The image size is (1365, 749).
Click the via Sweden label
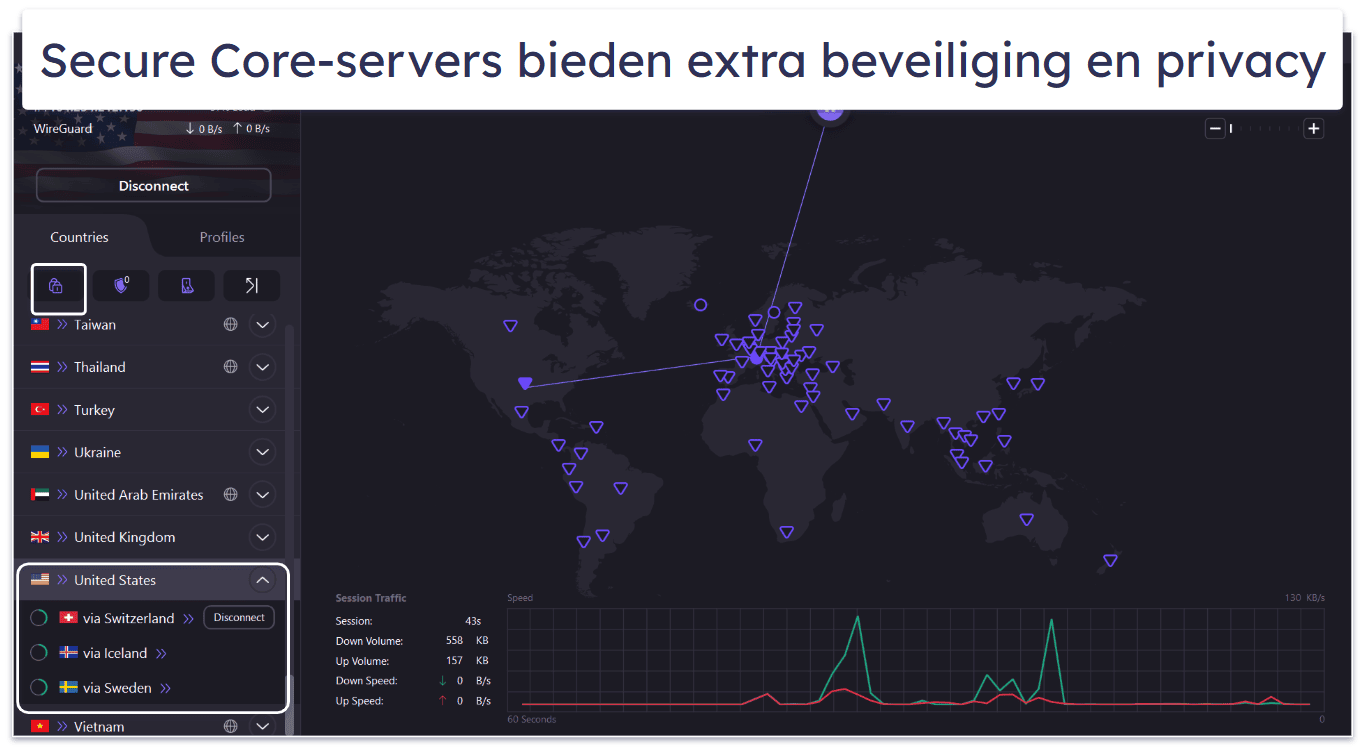pyautogui.click(x=118, y=688)
